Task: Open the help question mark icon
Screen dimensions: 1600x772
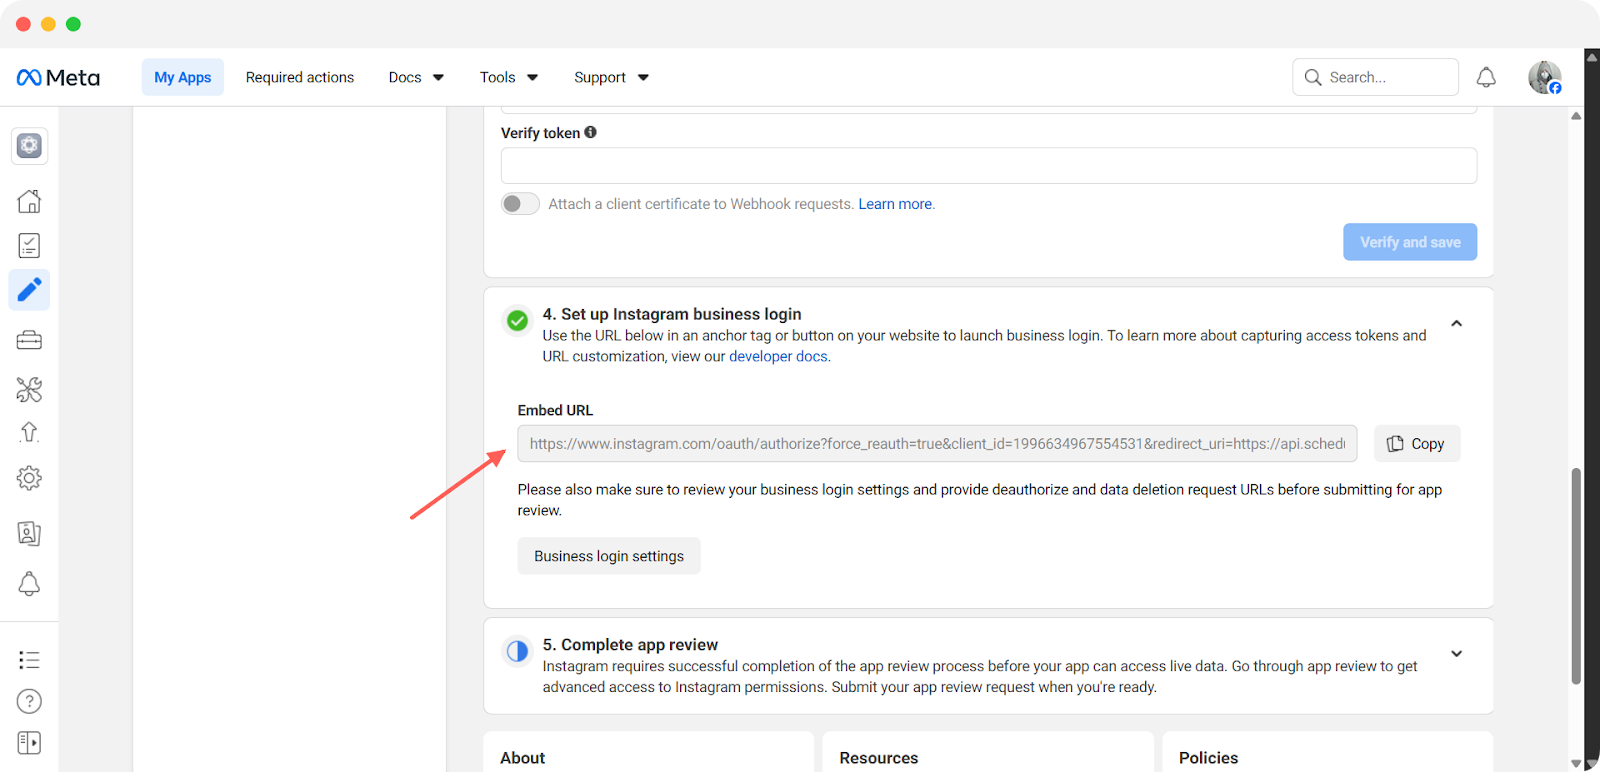Action: click(x=29, y=702)
